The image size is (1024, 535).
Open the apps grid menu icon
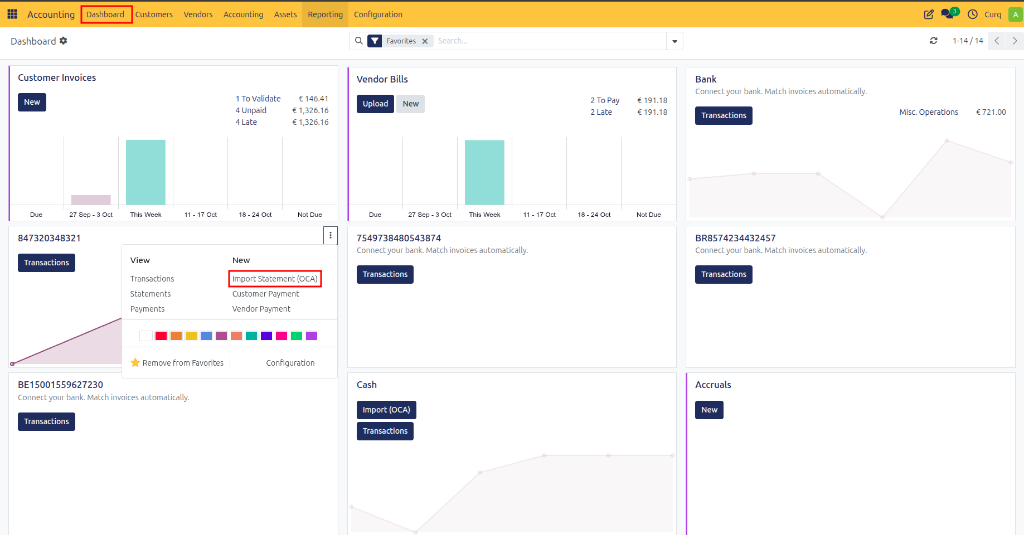pos(12,14)
